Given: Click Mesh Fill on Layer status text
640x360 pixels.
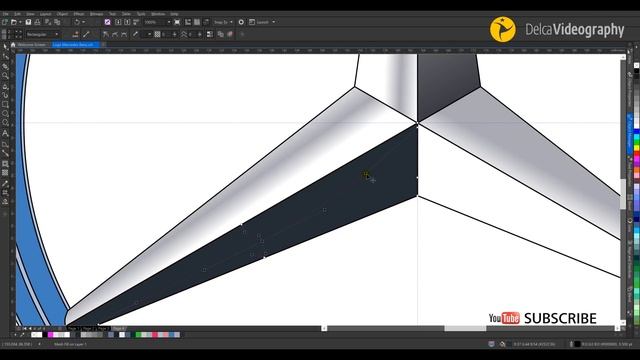Looking at the screenshot, I should 70,344.
